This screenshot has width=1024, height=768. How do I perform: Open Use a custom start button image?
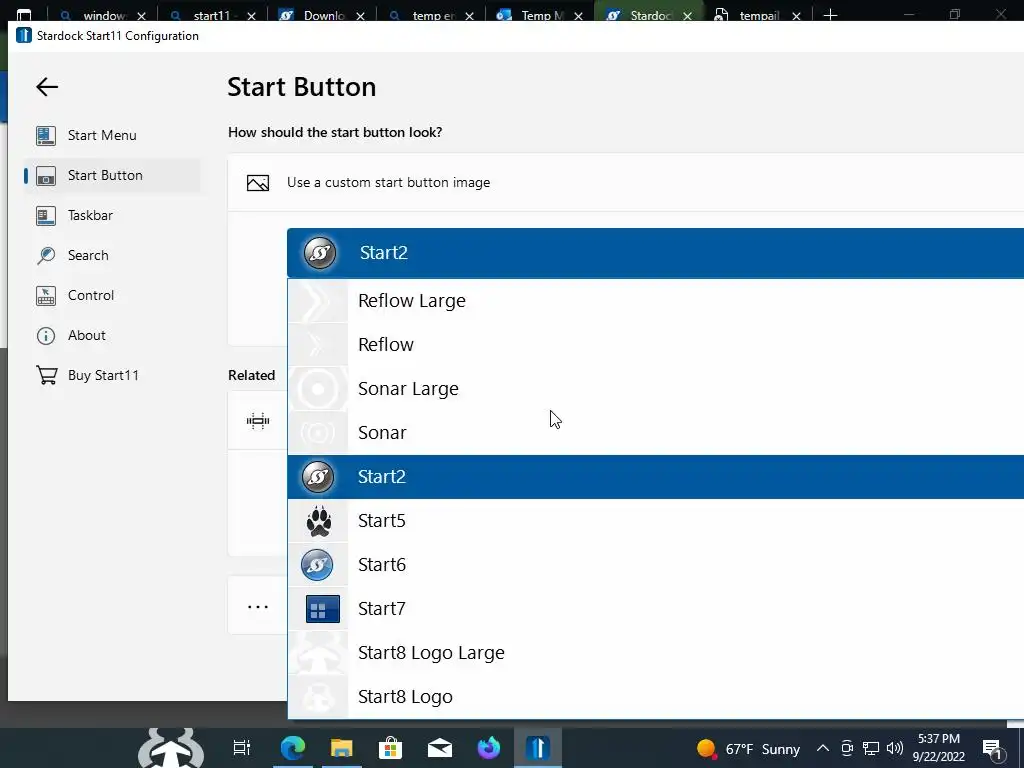click(626, 182)
